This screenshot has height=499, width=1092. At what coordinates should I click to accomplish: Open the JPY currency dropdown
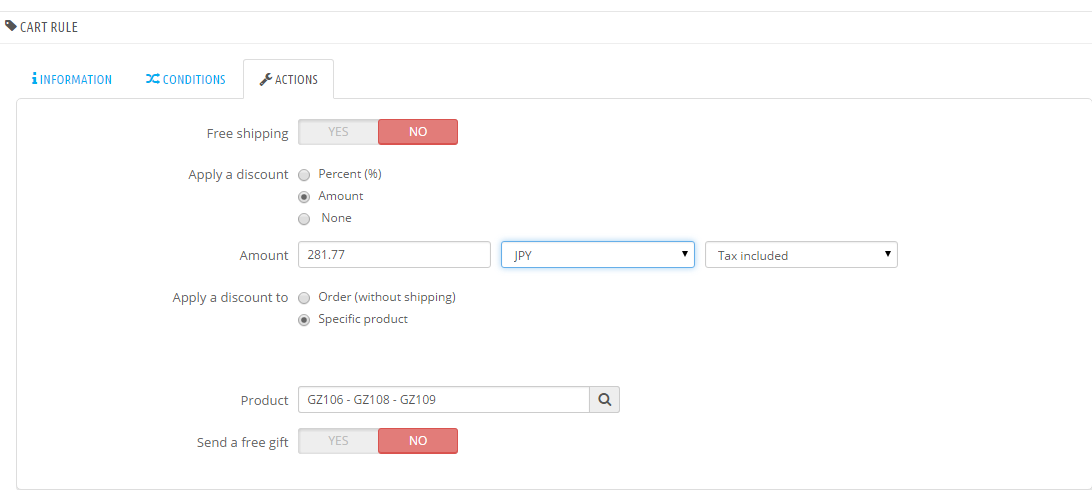597,255
